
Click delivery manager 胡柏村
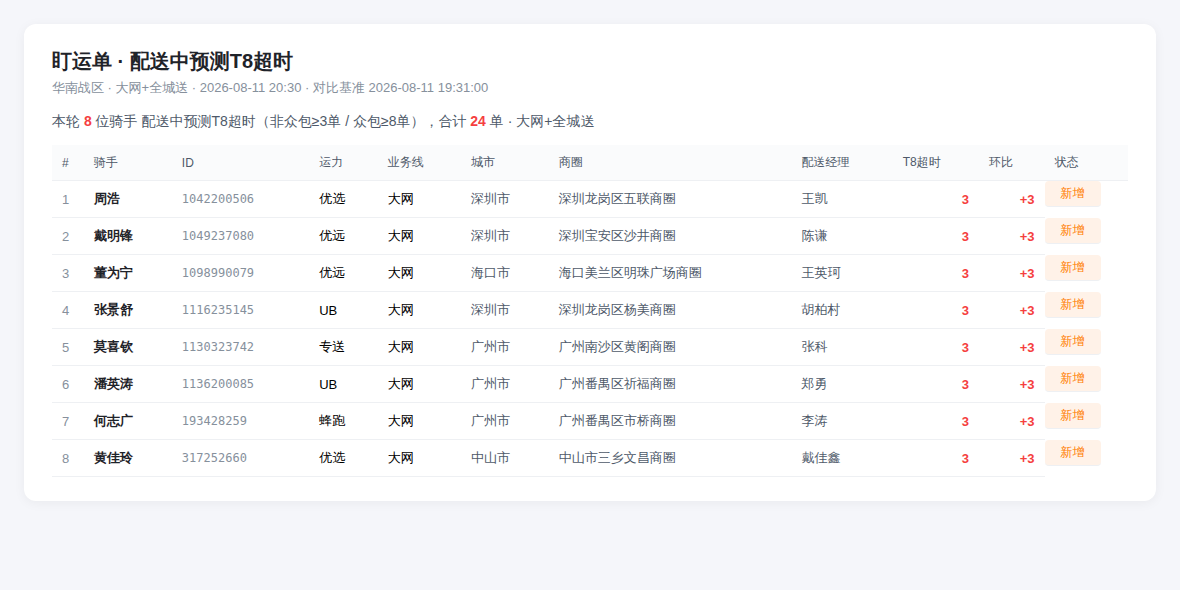pos(821,310)
